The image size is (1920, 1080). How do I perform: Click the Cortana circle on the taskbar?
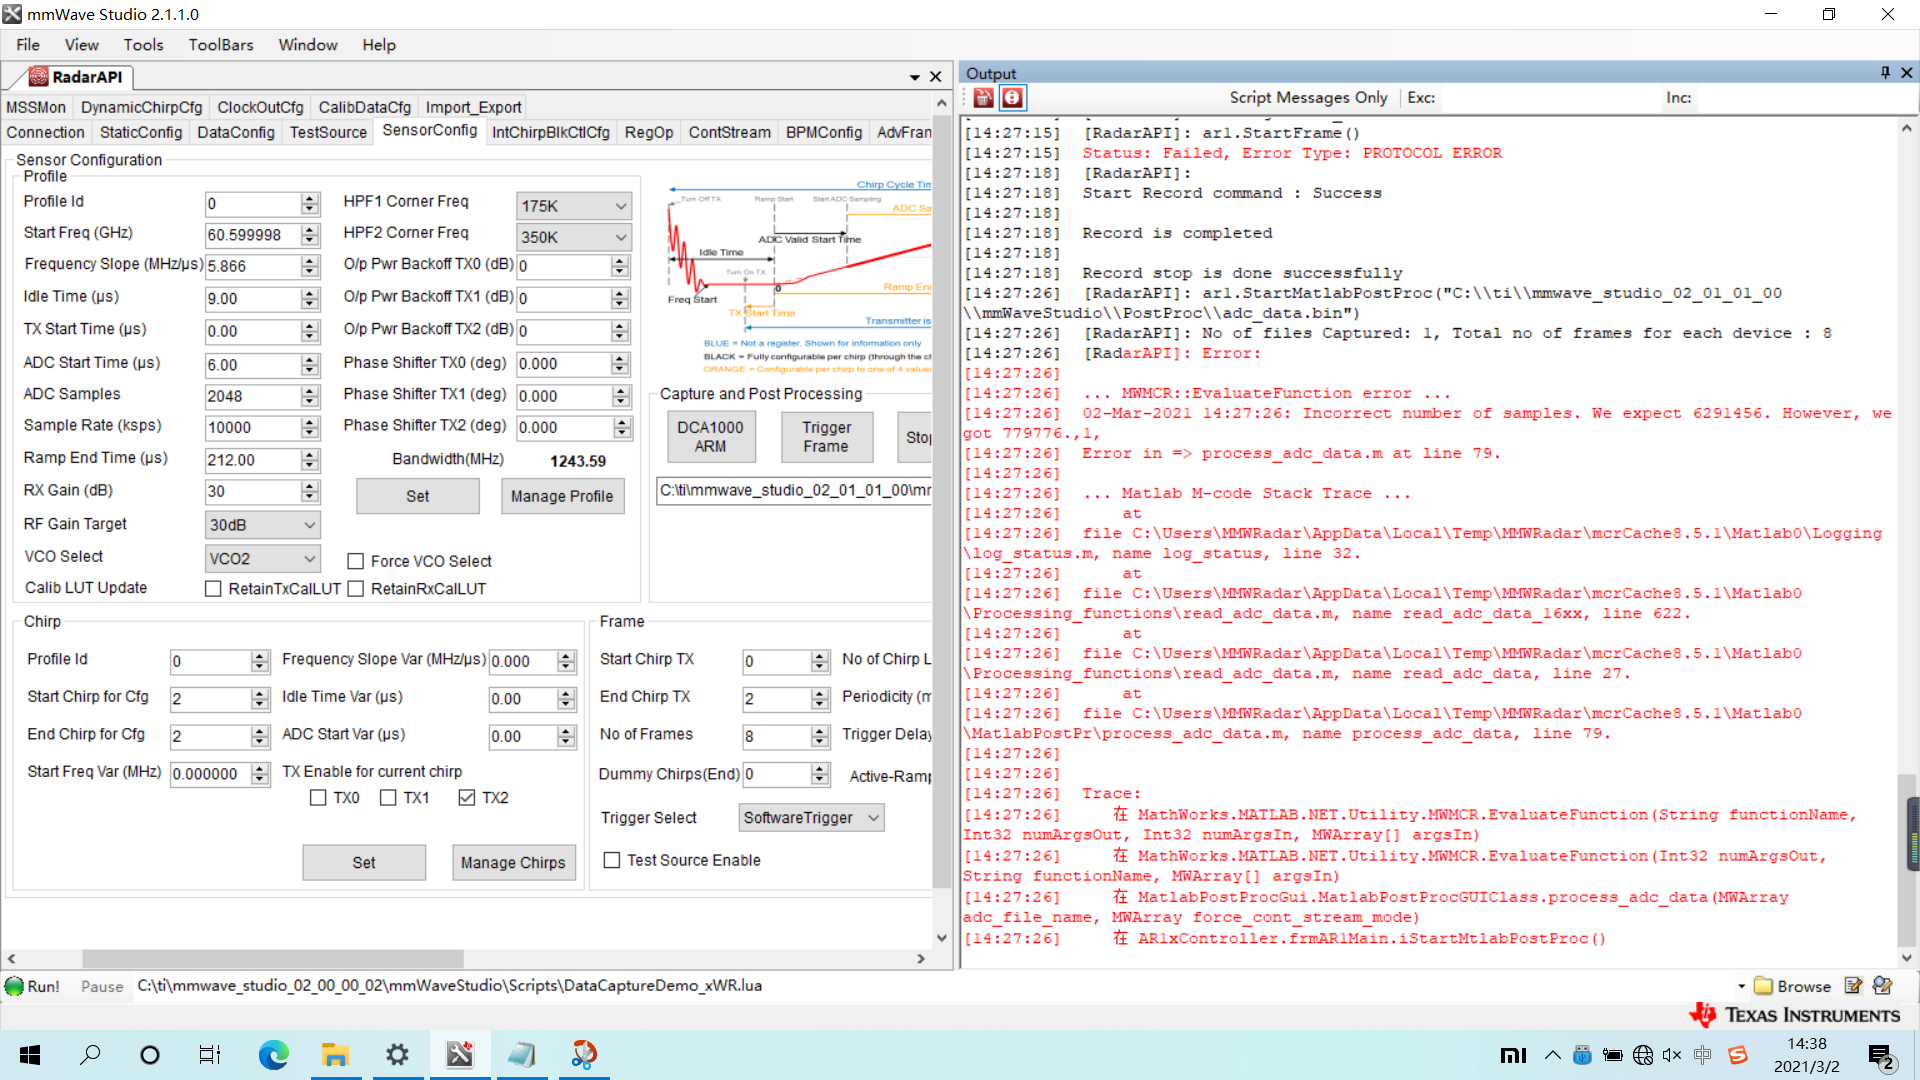point(150,1055)
